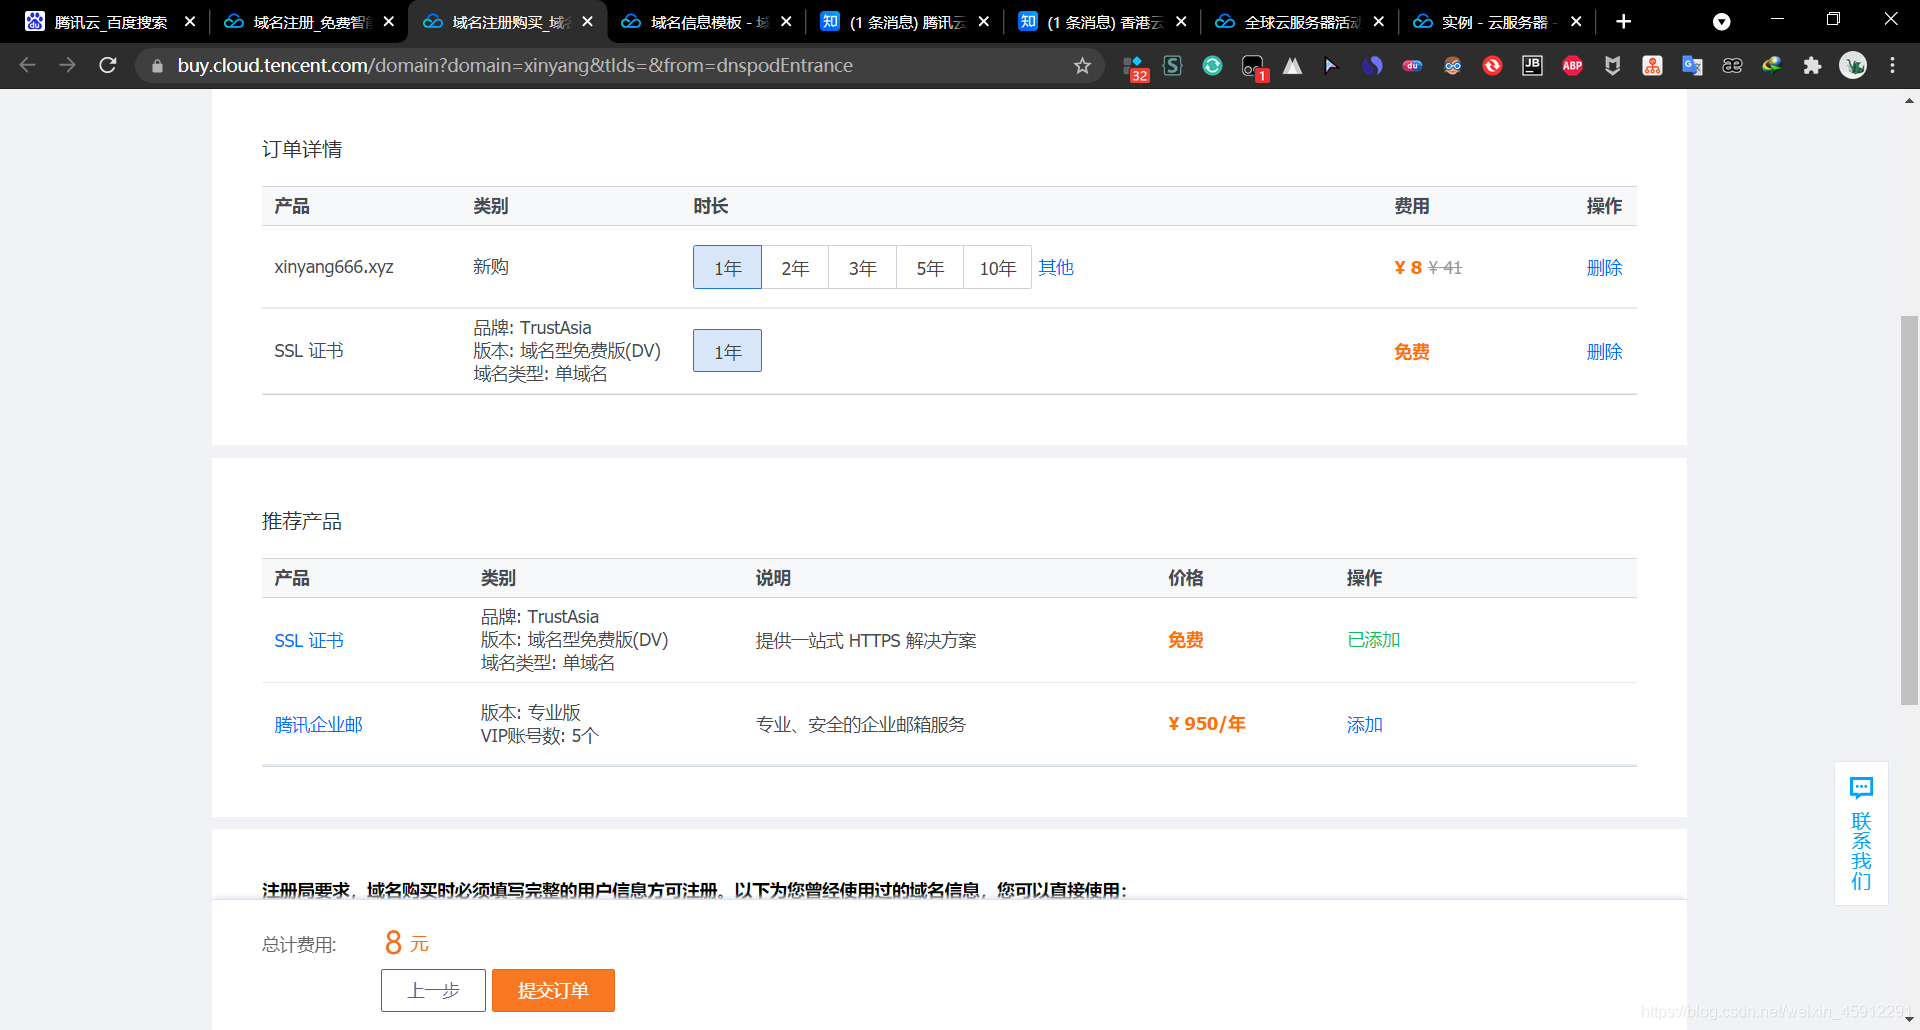This screenshot has height=1030, width=1920.
Task: Click the face with glasses extension
Action: coord(1452,66)
